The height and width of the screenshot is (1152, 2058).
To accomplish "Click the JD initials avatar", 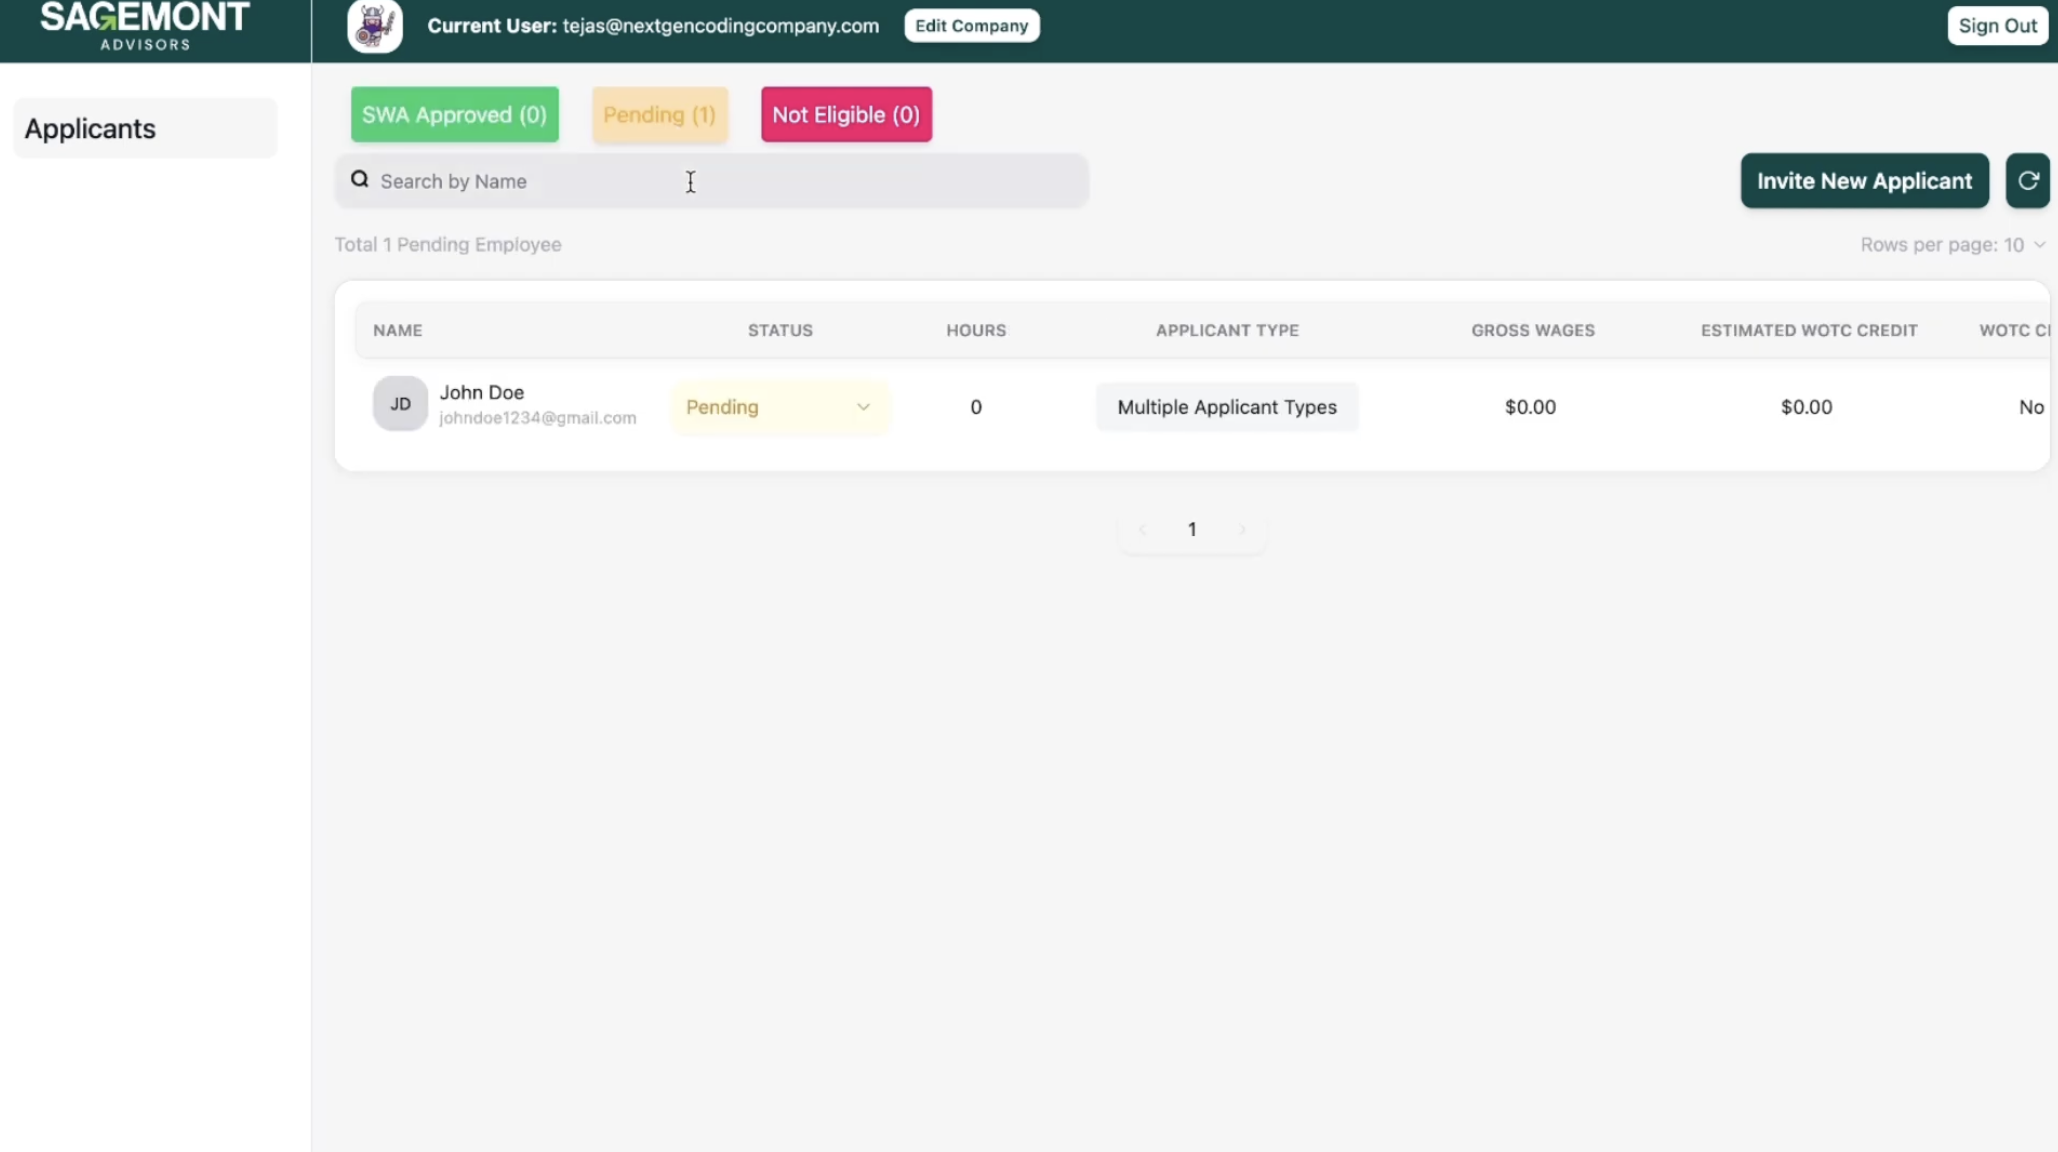I will pos(400,404).
